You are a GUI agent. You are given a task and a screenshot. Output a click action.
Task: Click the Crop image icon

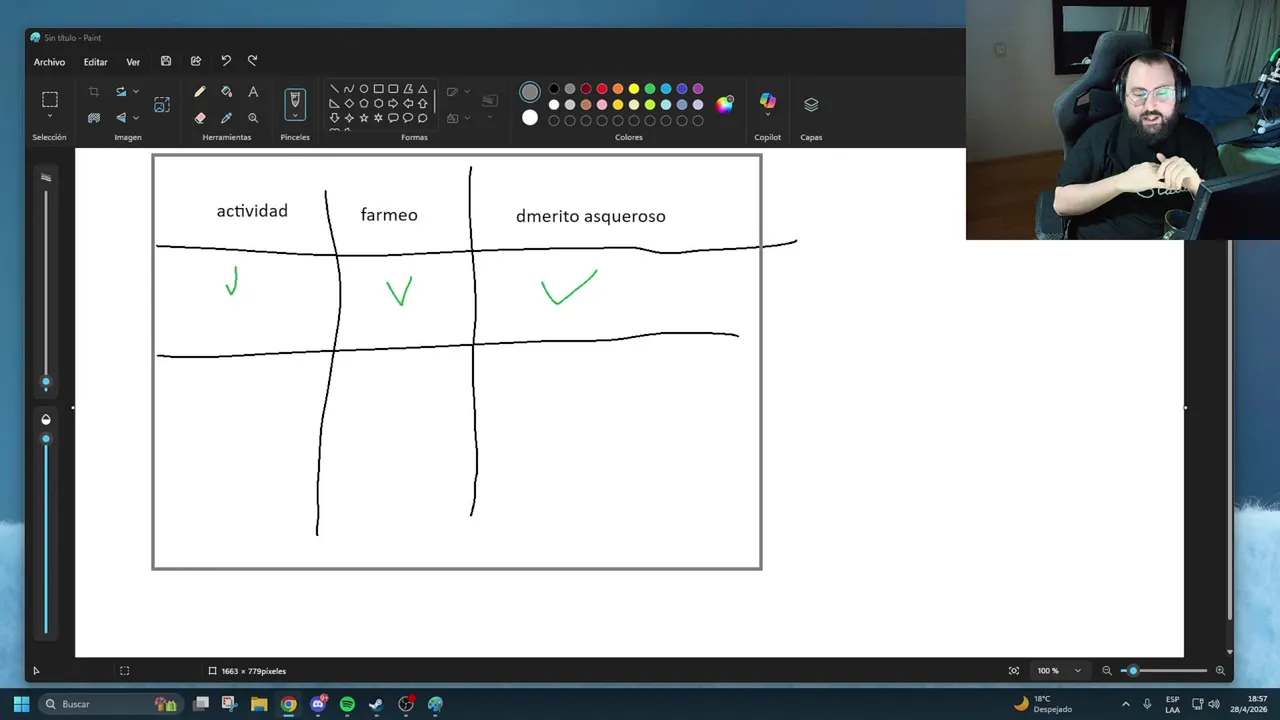(94, 91)
